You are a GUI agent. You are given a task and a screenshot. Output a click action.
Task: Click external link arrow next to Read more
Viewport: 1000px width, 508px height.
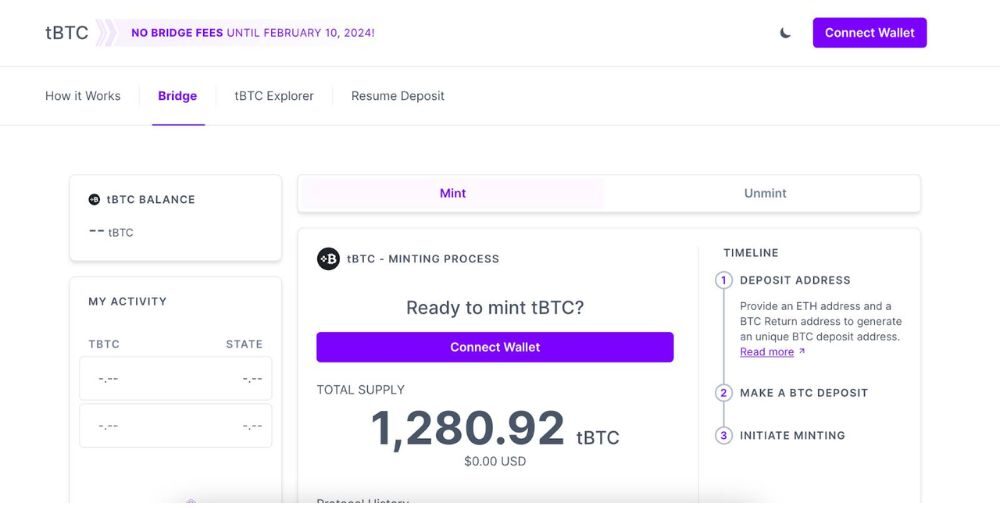click(x=802, y=352)
